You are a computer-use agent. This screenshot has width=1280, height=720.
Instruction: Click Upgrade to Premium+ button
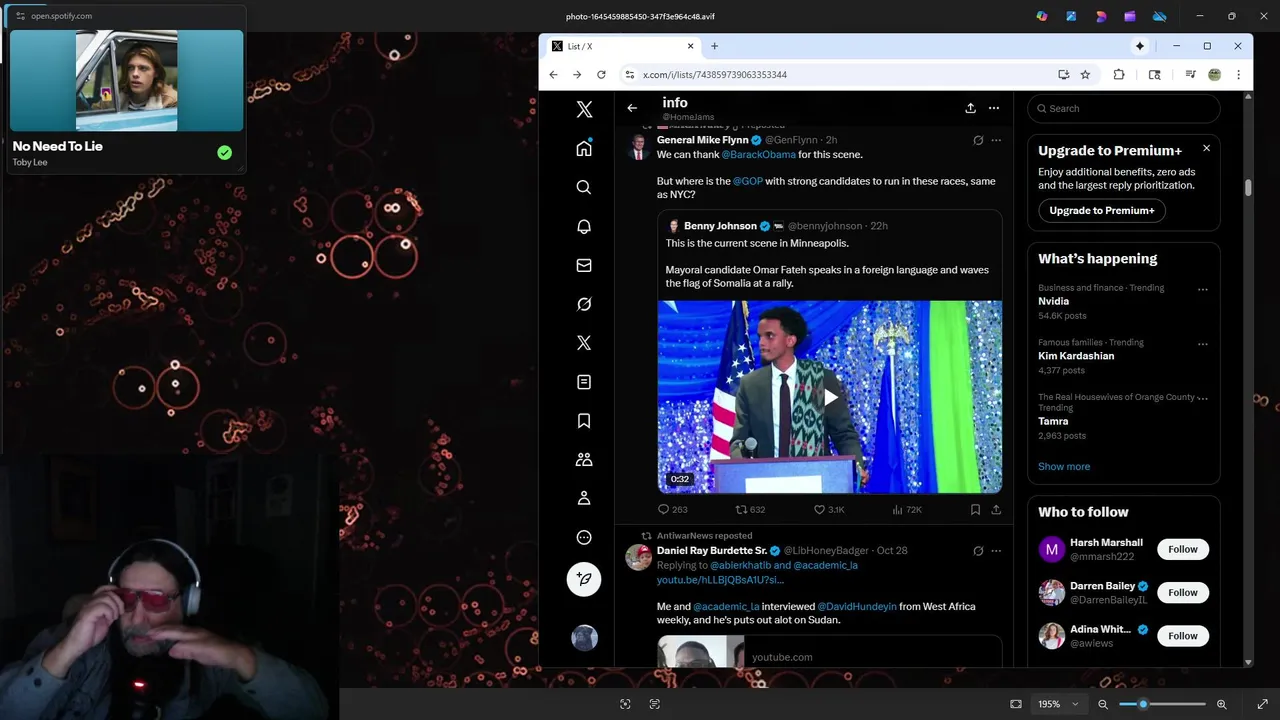pos(1101,210)
